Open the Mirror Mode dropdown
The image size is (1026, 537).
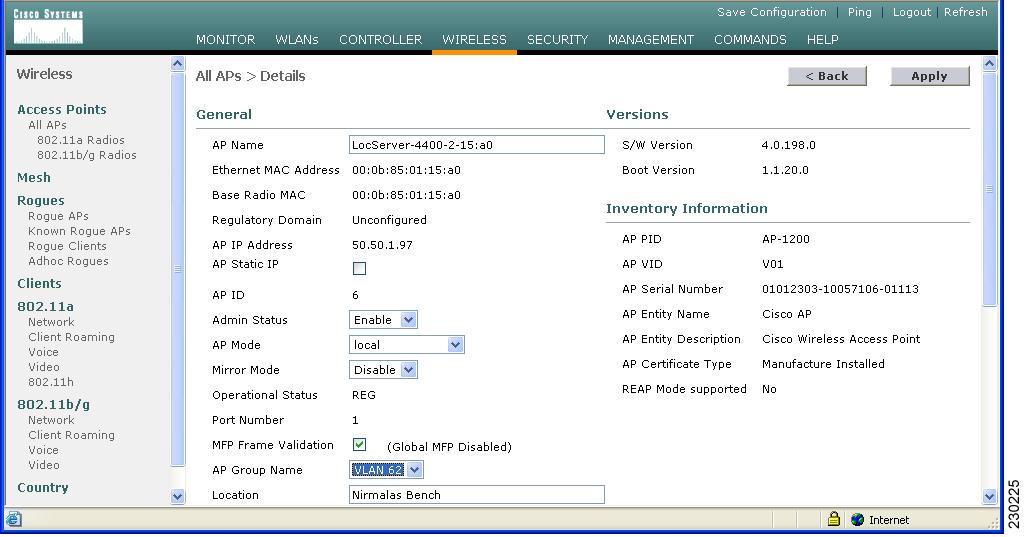click(383, 370)
